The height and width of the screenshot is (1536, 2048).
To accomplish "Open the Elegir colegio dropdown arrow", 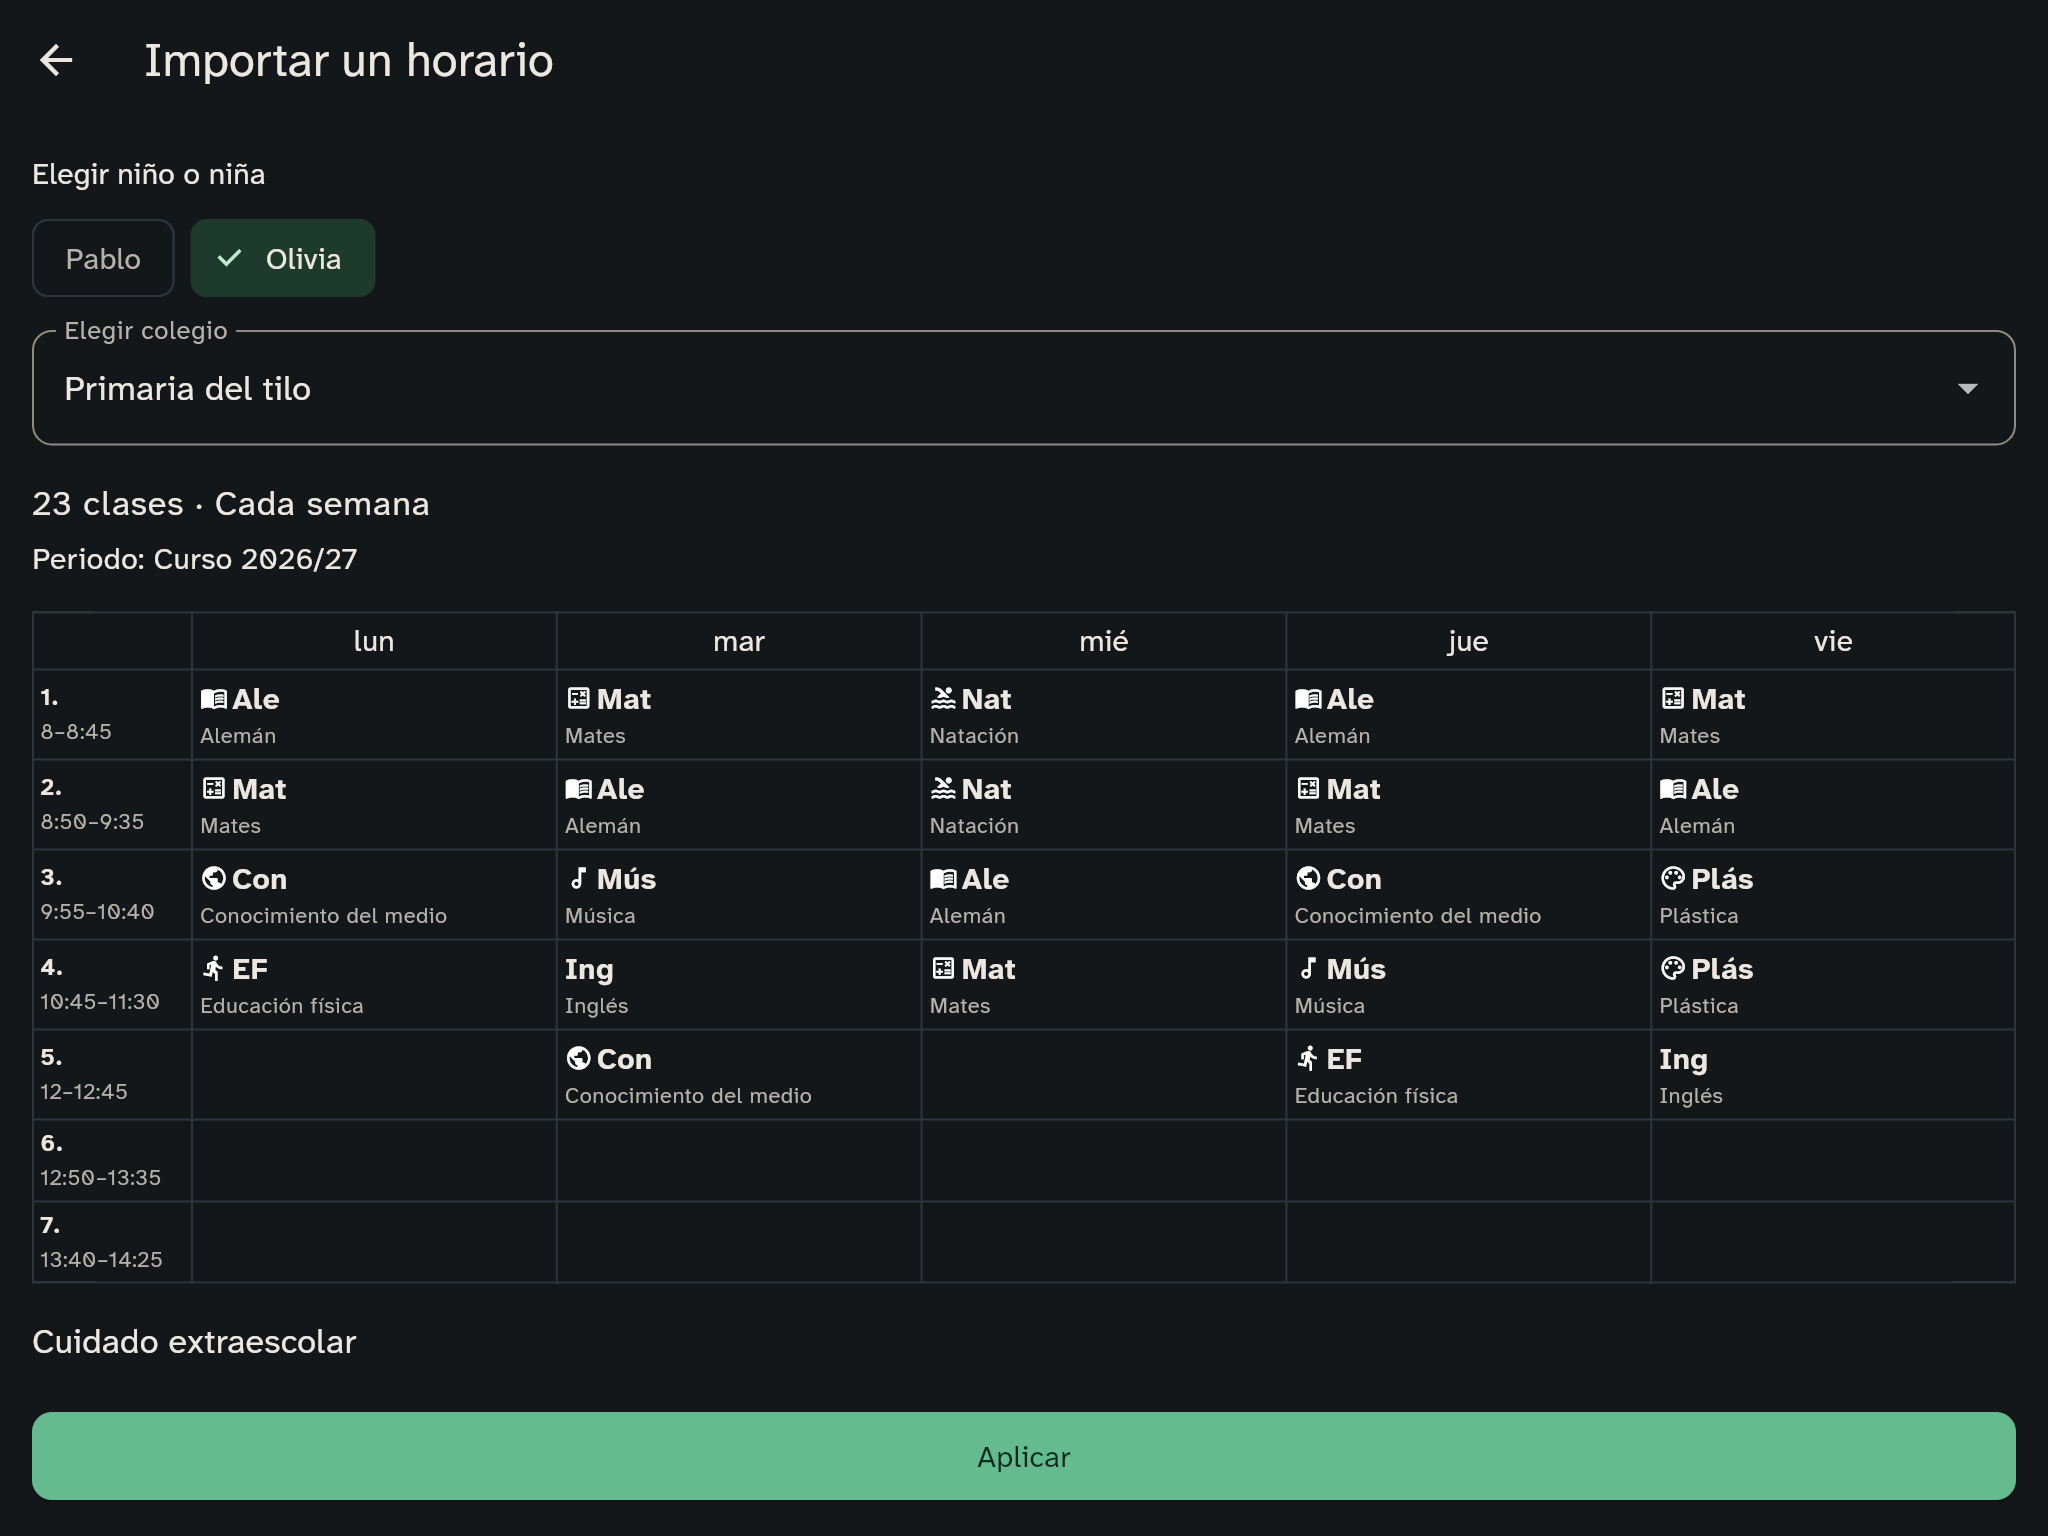I will (x=1967, y=388).
